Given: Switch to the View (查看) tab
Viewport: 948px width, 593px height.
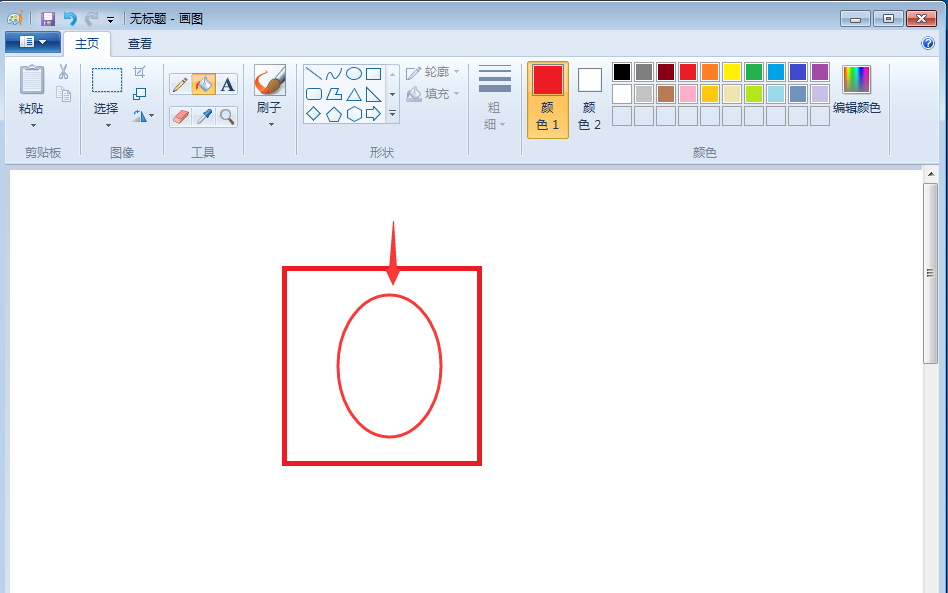Looking at the screenshot, I should 140,44.
